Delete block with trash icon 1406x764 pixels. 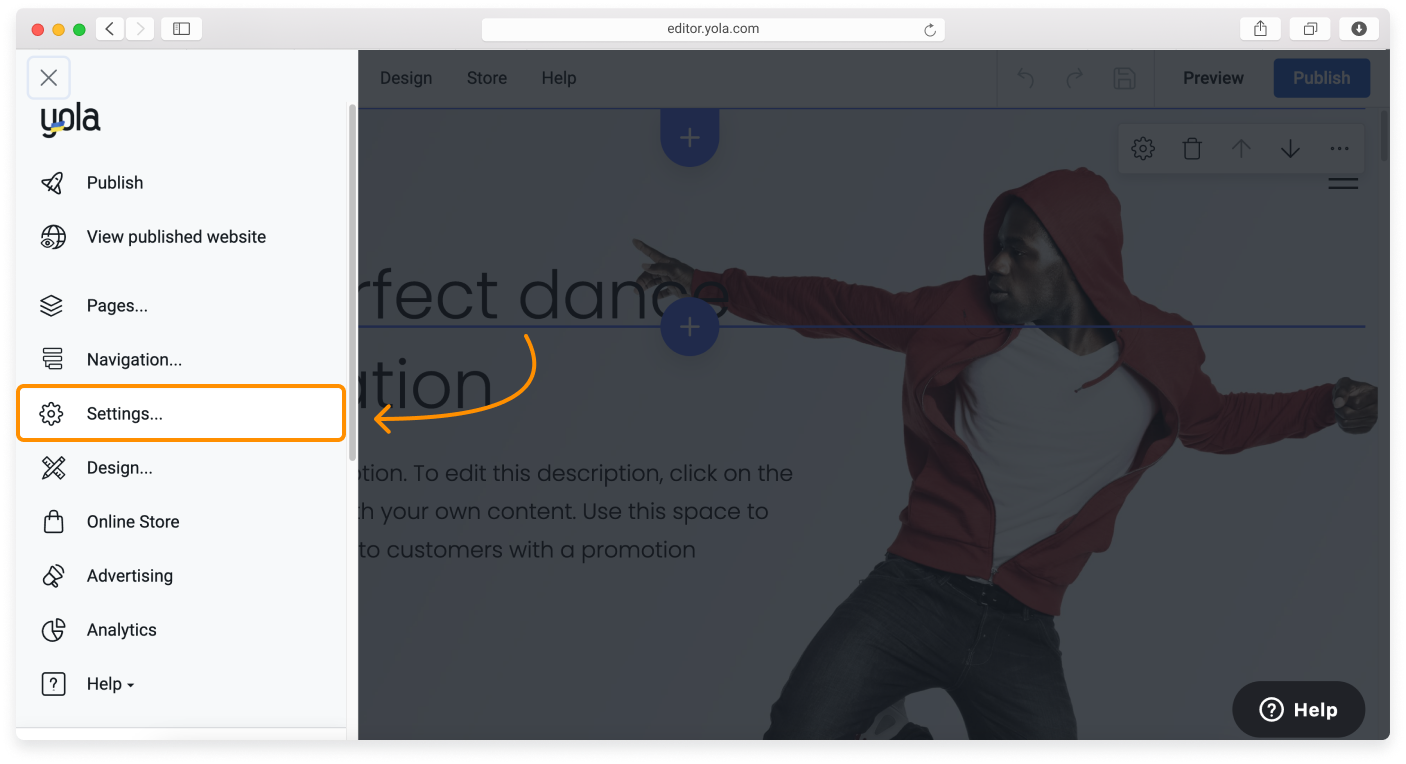tap(1192, 149)
